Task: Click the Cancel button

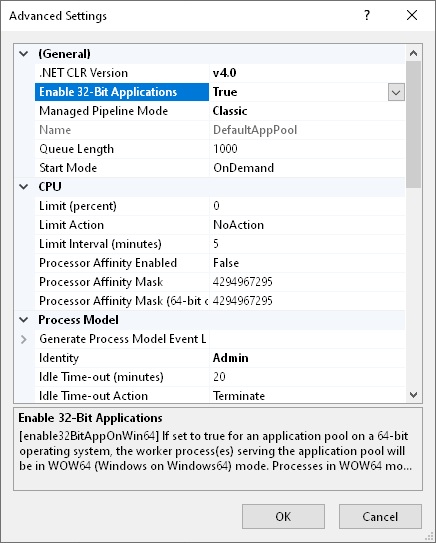Action: (x=380, y=517)
